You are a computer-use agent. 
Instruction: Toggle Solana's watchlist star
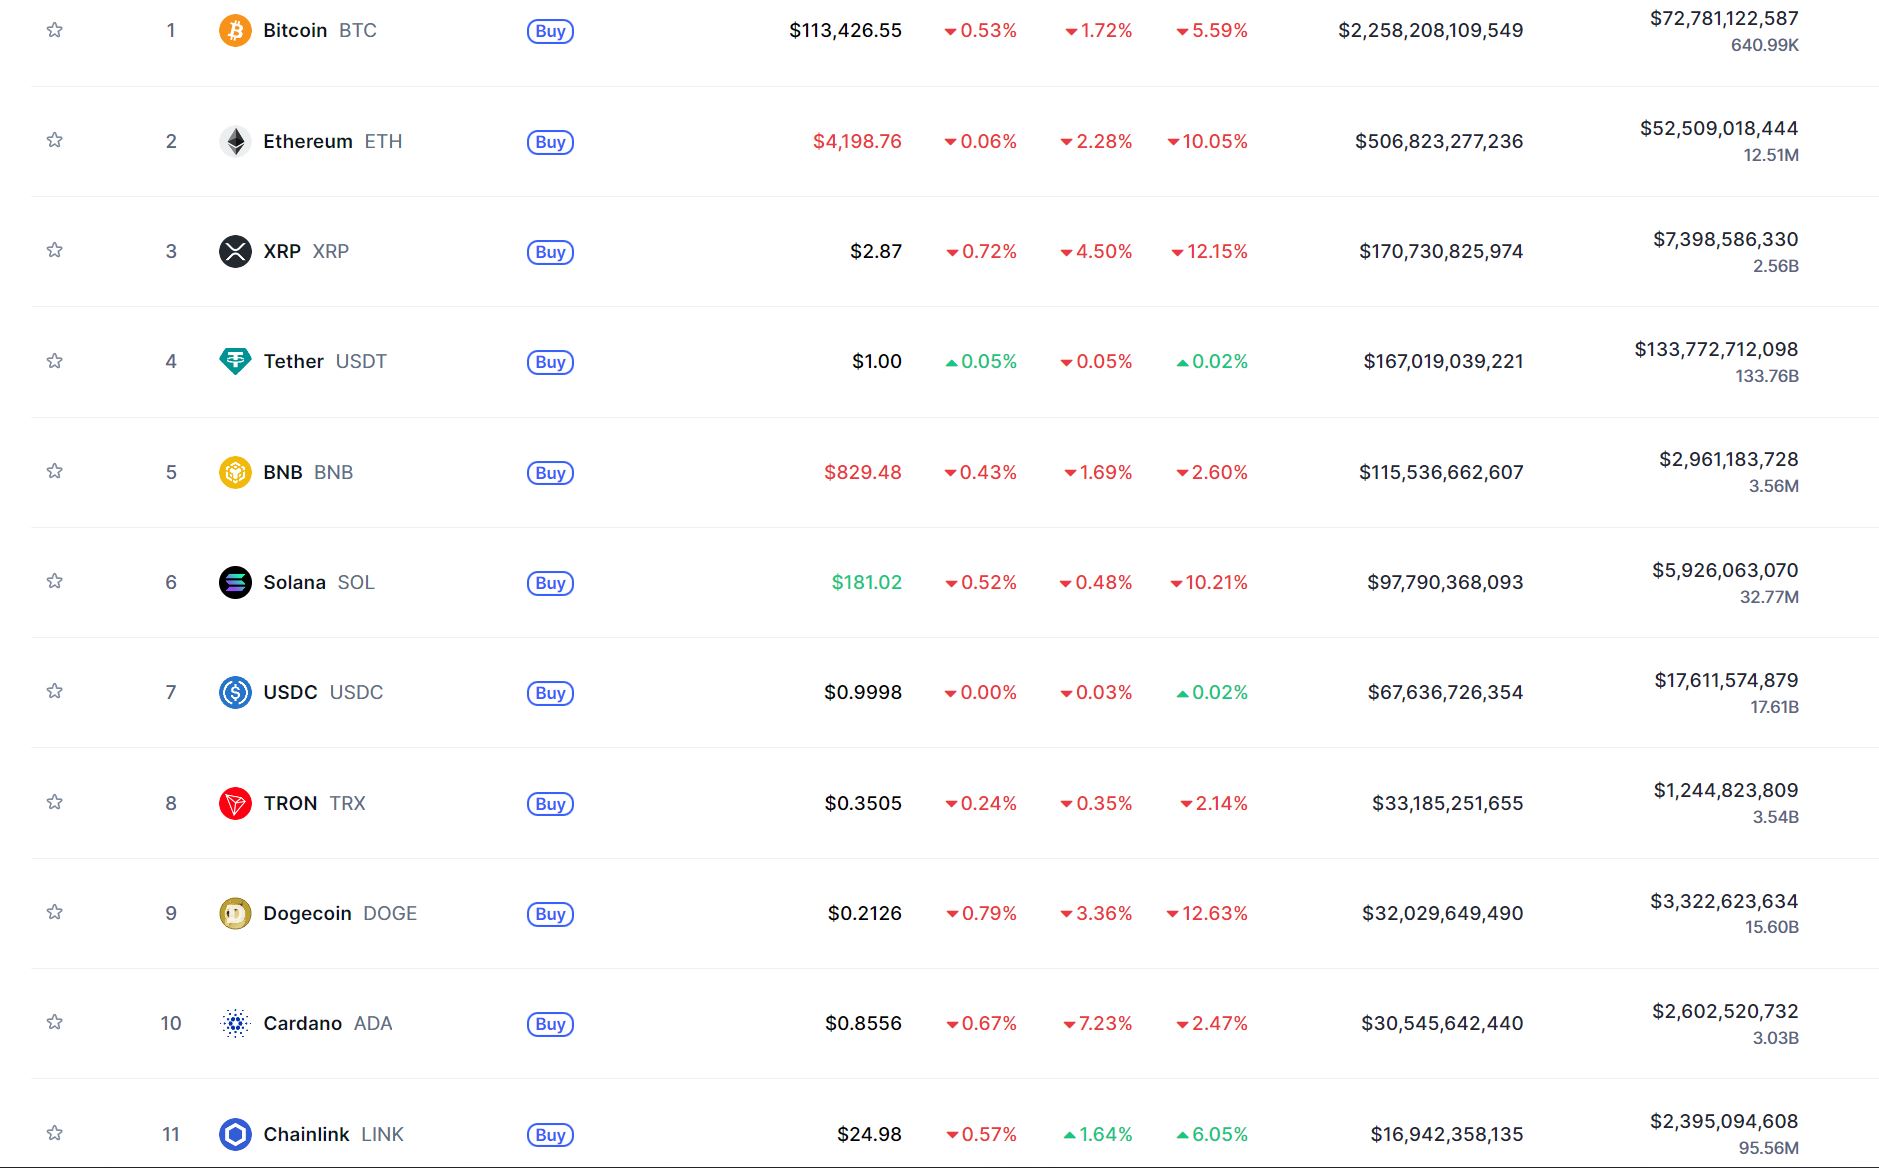55,581
